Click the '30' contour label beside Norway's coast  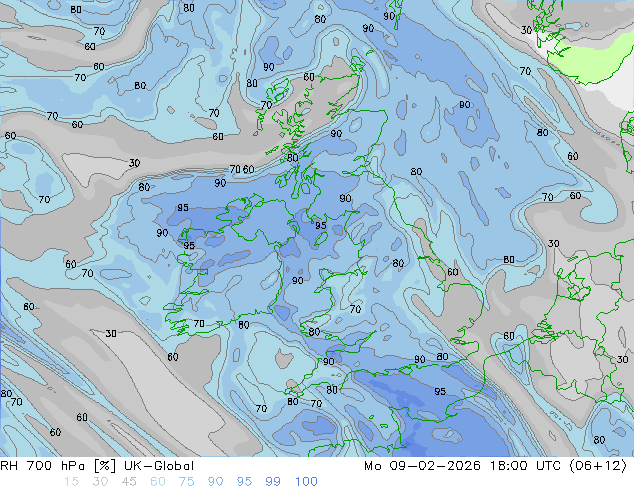(x=526, y=30)
